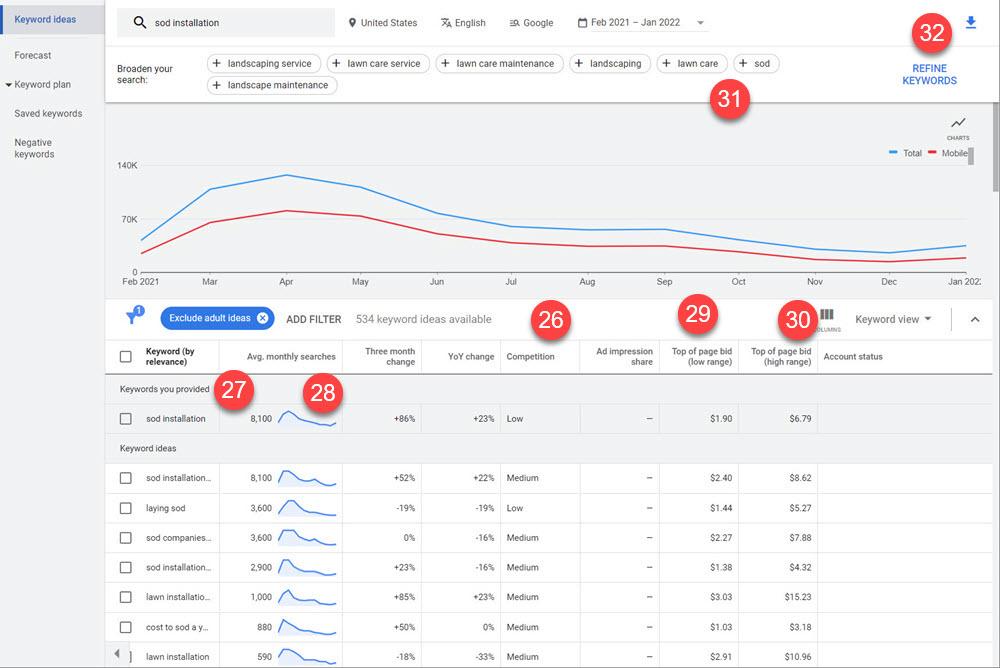The width and height of the screenshot is (1000, 668).
Task: Check the 'sod installation...' row with 2,900 searches
Action: [x=126, y=567]
